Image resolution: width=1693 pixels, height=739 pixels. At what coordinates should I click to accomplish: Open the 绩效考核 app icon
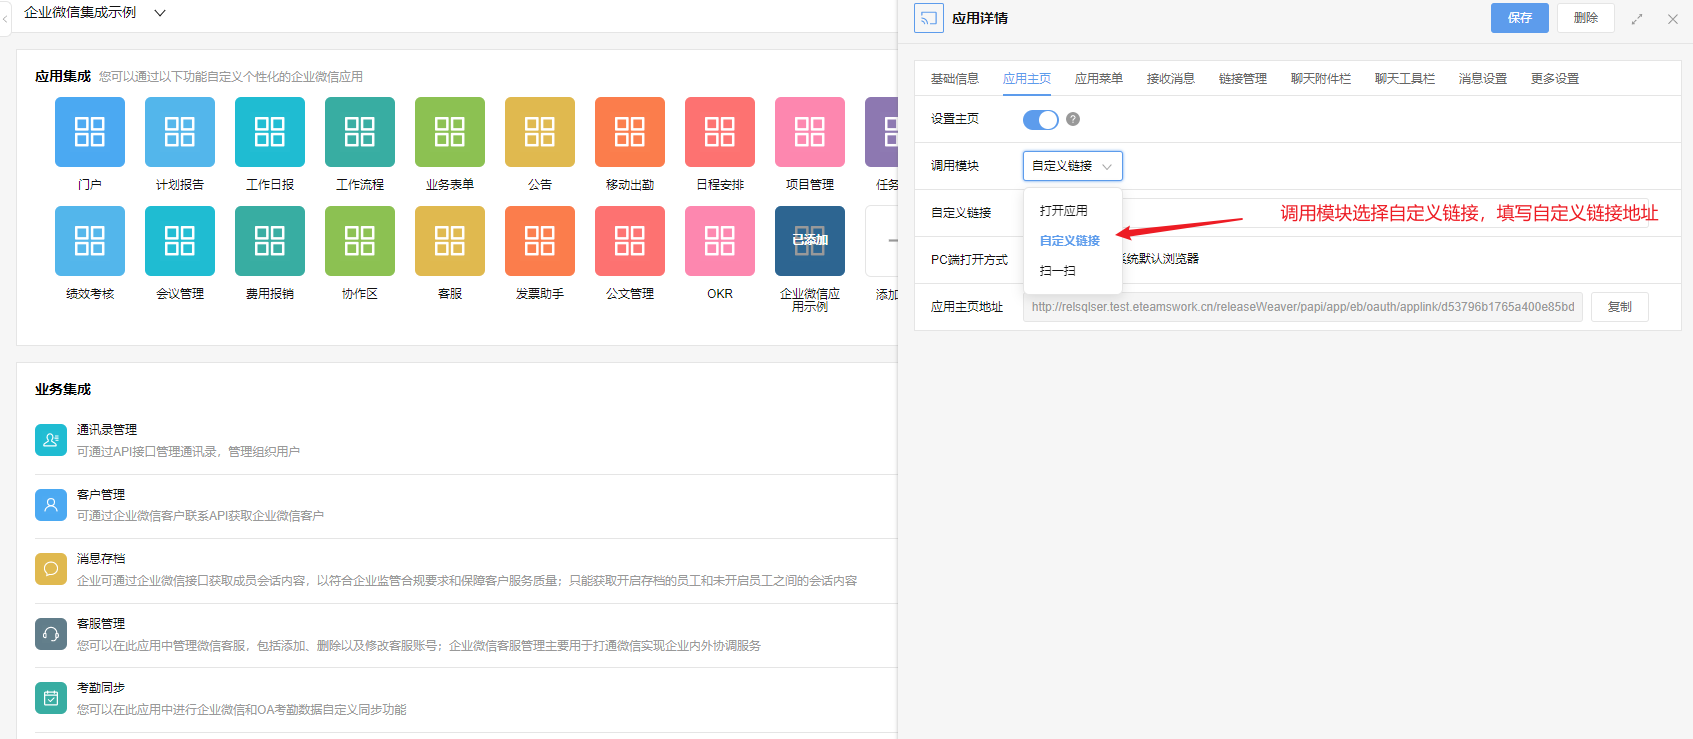(90, 241)
